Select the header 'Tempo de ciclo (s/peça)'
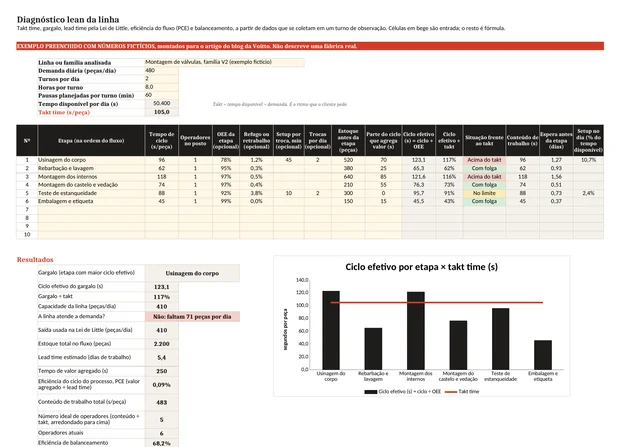The height and width of the screenshot is (447, 620). 161,140
